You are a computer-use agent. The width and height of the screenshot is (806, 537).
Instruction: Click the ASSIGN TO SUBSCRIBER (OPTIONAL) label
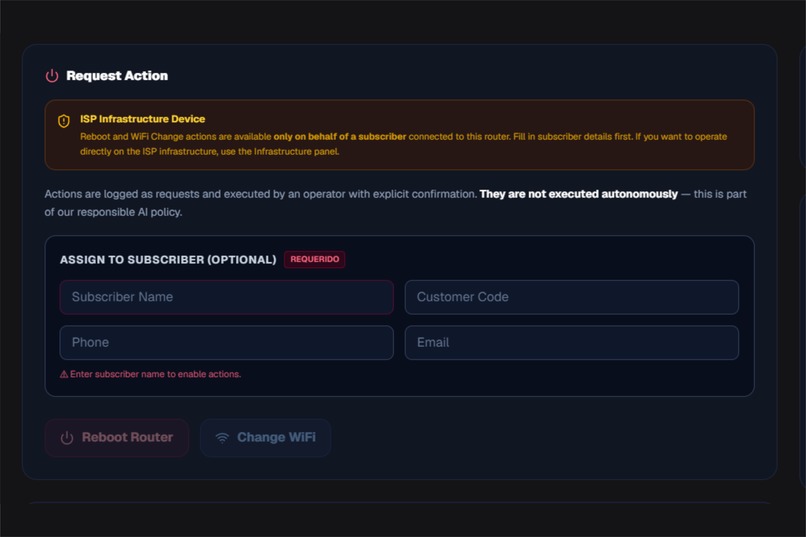(x=168, y=260)
